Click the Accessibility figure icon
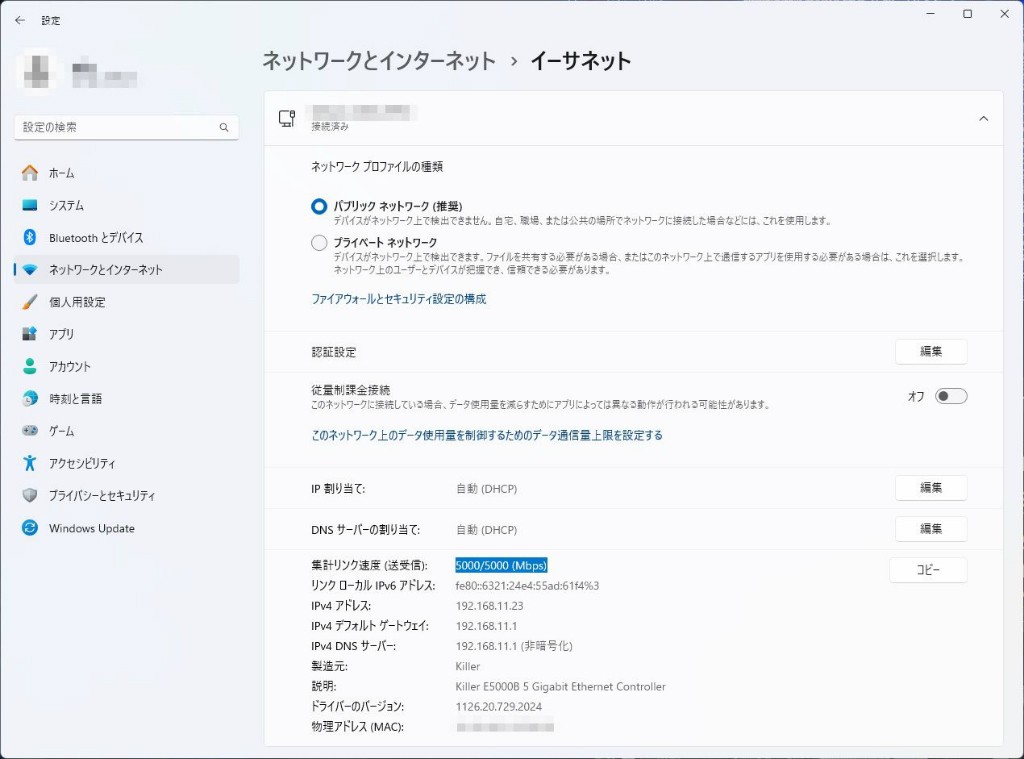The width and height of the screenshot is (1024, 759). (x=30, y=463)
